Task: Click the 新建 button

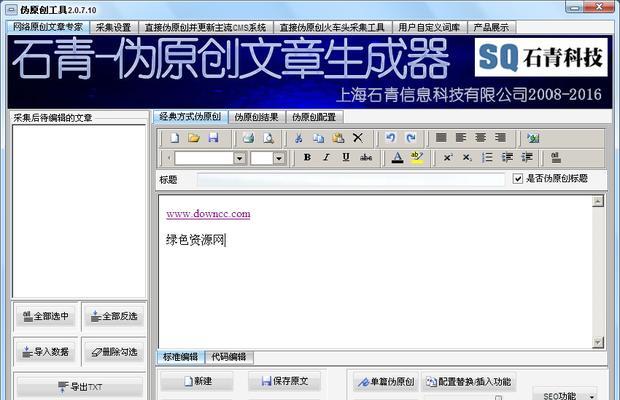Action: [197, 381]
